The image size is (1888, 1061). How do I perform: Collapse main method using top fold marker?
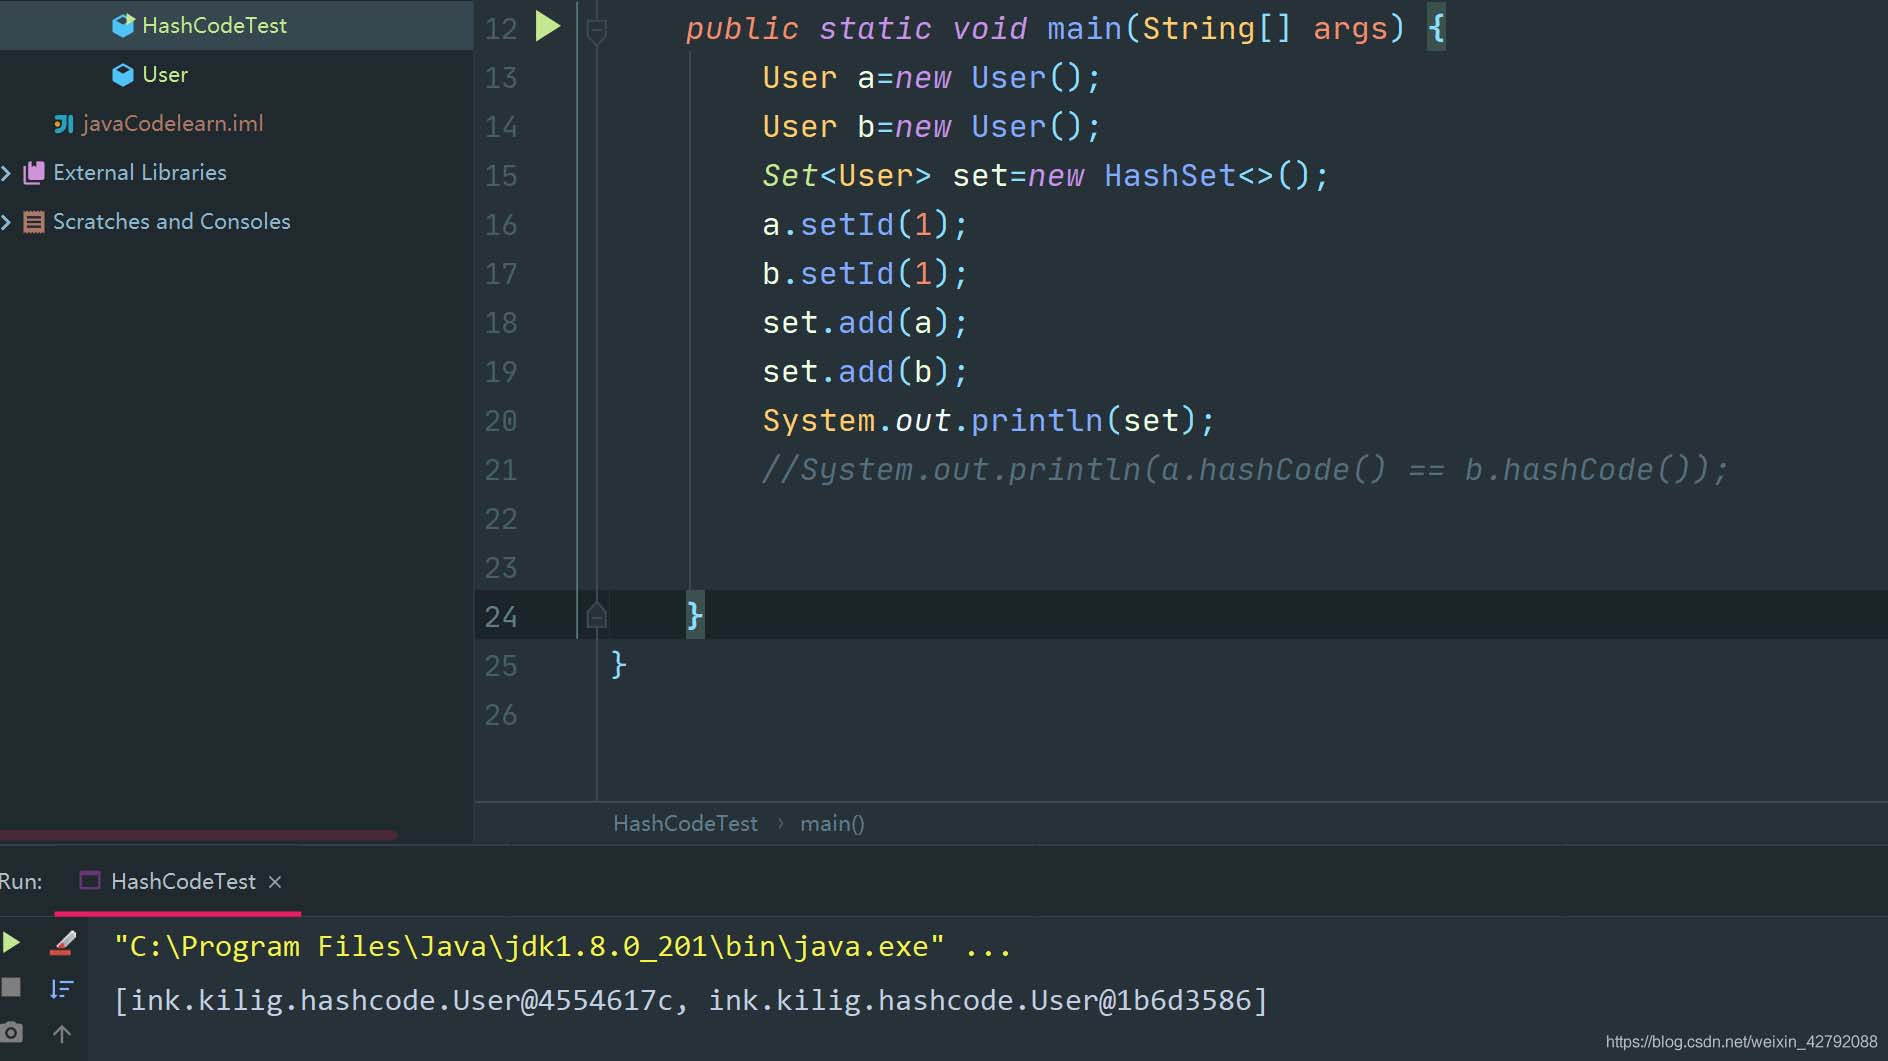(596, 31)
